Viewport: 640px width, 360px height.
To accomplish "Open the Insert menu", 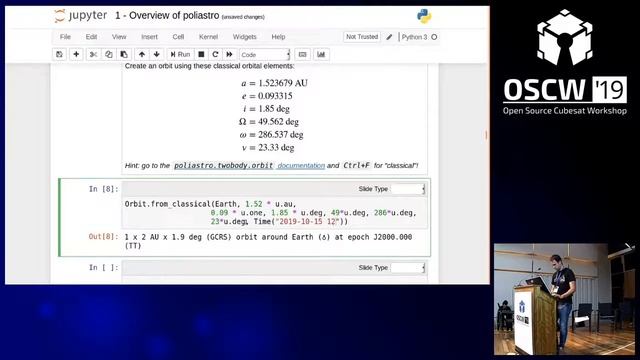I will point(149,37).
